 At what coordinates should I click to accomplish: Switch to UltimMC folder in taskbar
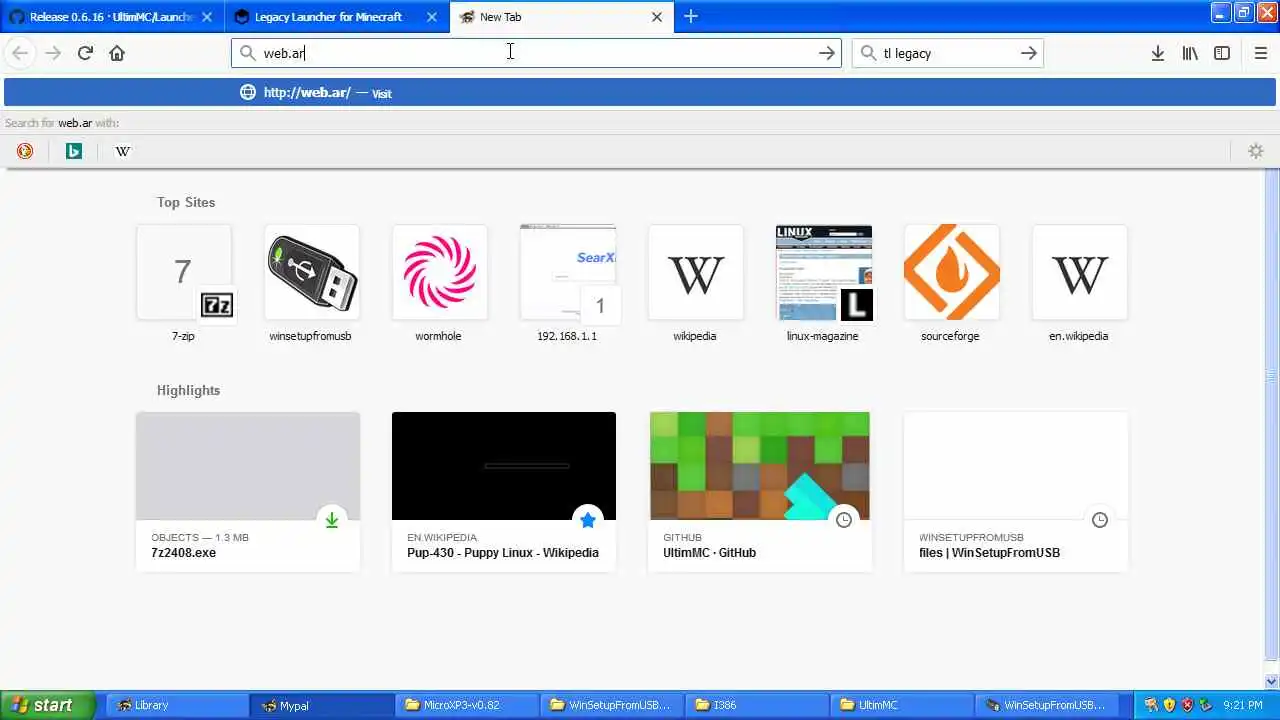[901, 705]
